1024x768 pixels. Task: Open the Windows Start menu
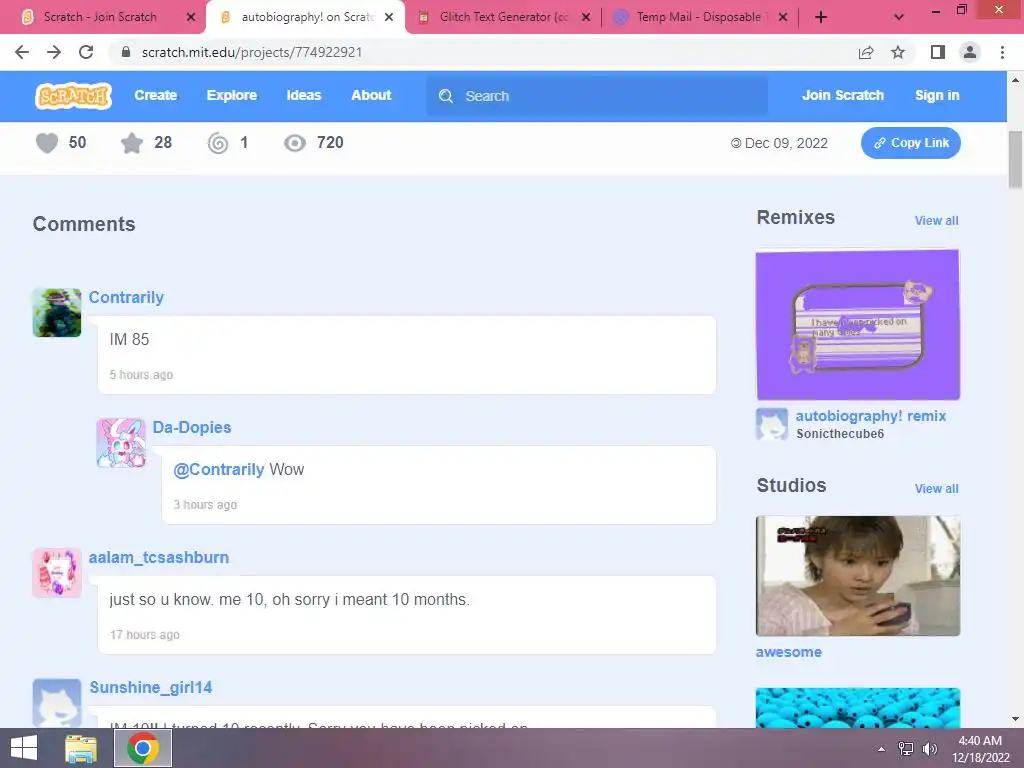pos(24,748)
